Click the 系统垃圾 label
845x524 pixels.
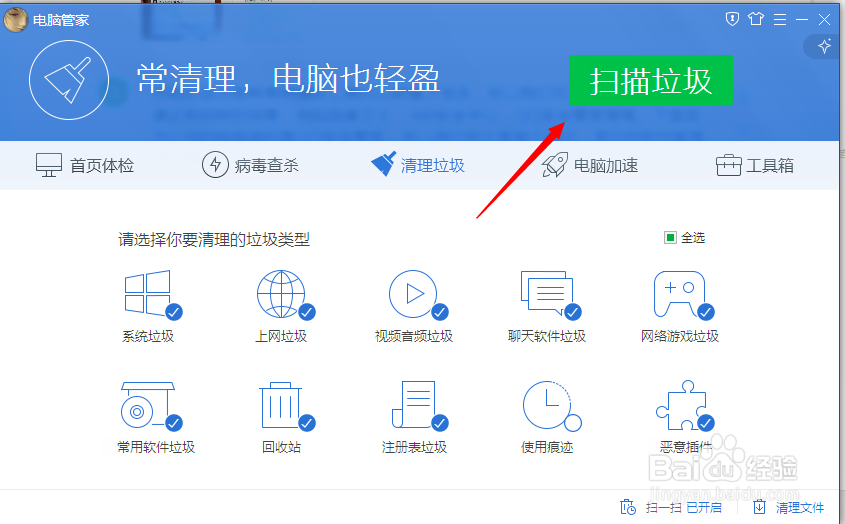click(x=148, y=336)
